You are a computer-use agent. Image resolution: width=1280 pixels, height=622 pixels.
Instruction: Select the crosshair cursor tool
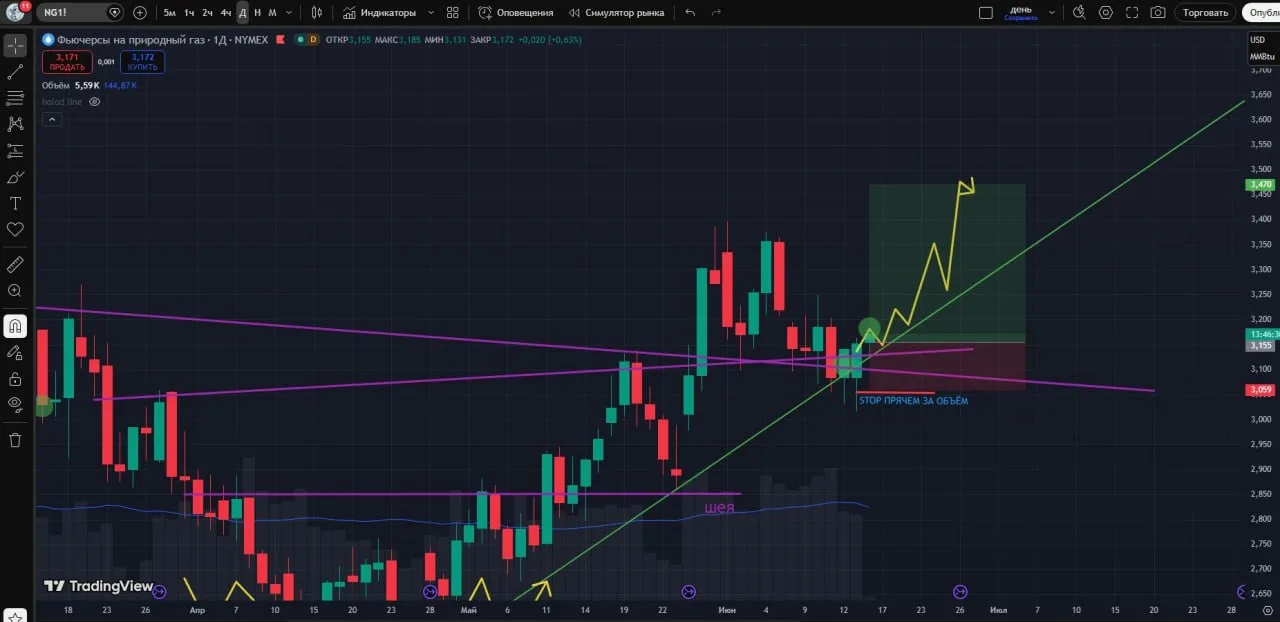15,46
